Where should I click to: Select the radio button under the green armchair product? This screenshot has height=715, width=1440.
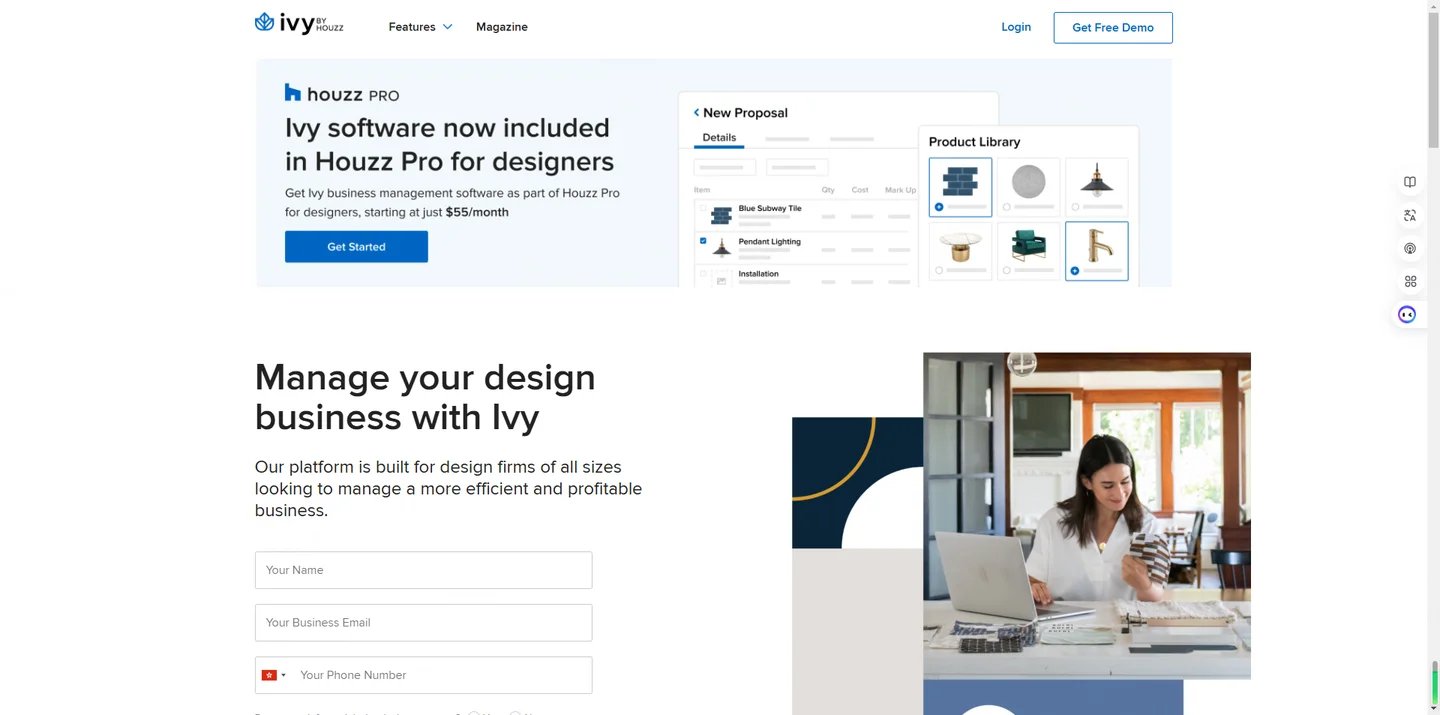(1007, 271)
